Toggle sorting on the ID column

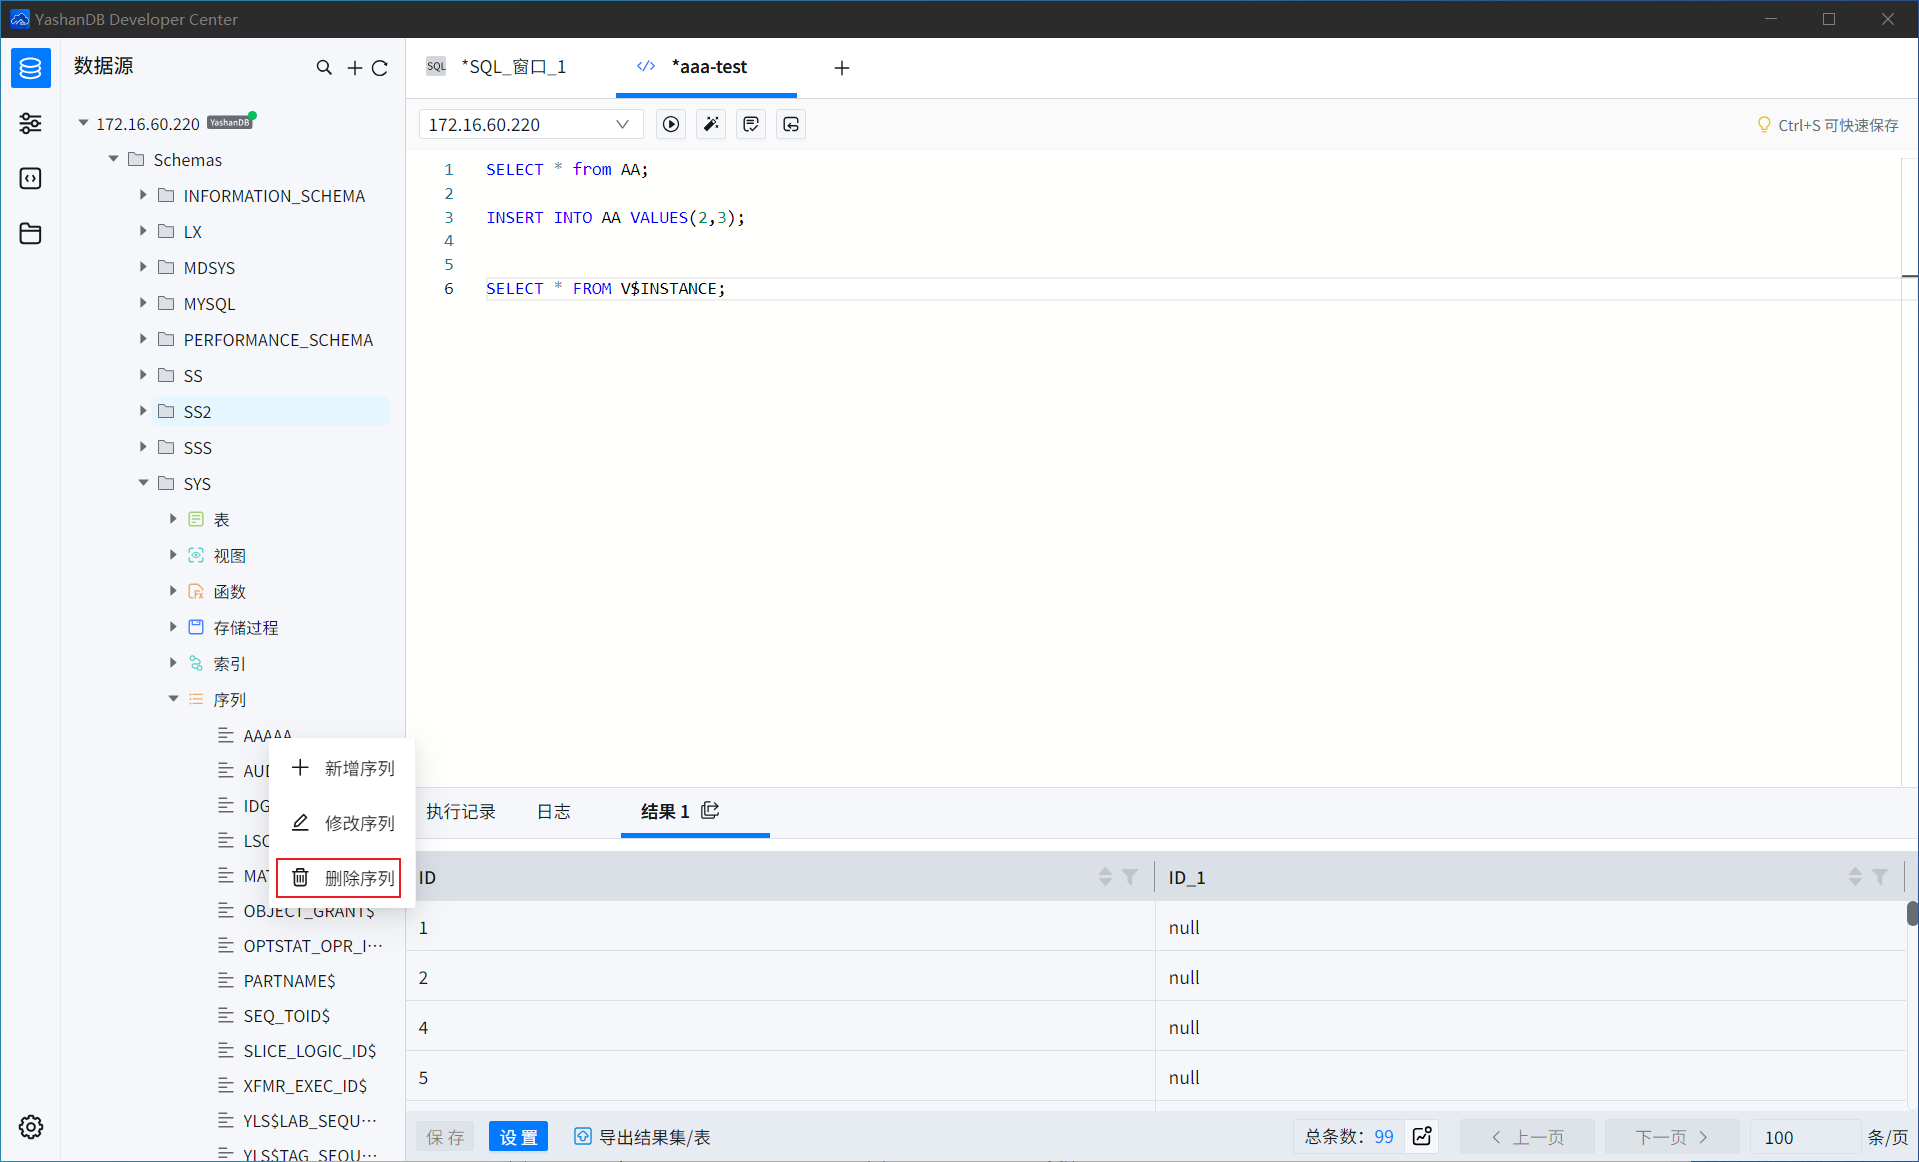coord(1105,877)
